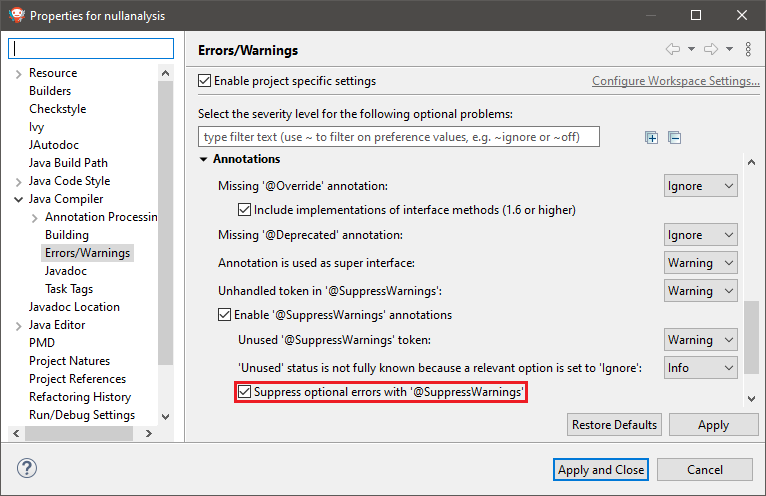Image resolution: width=766 pixels, height=496 pixels.
Task: Click the tree horizontal scrollbar thumb
Action: tap(79, 433)
